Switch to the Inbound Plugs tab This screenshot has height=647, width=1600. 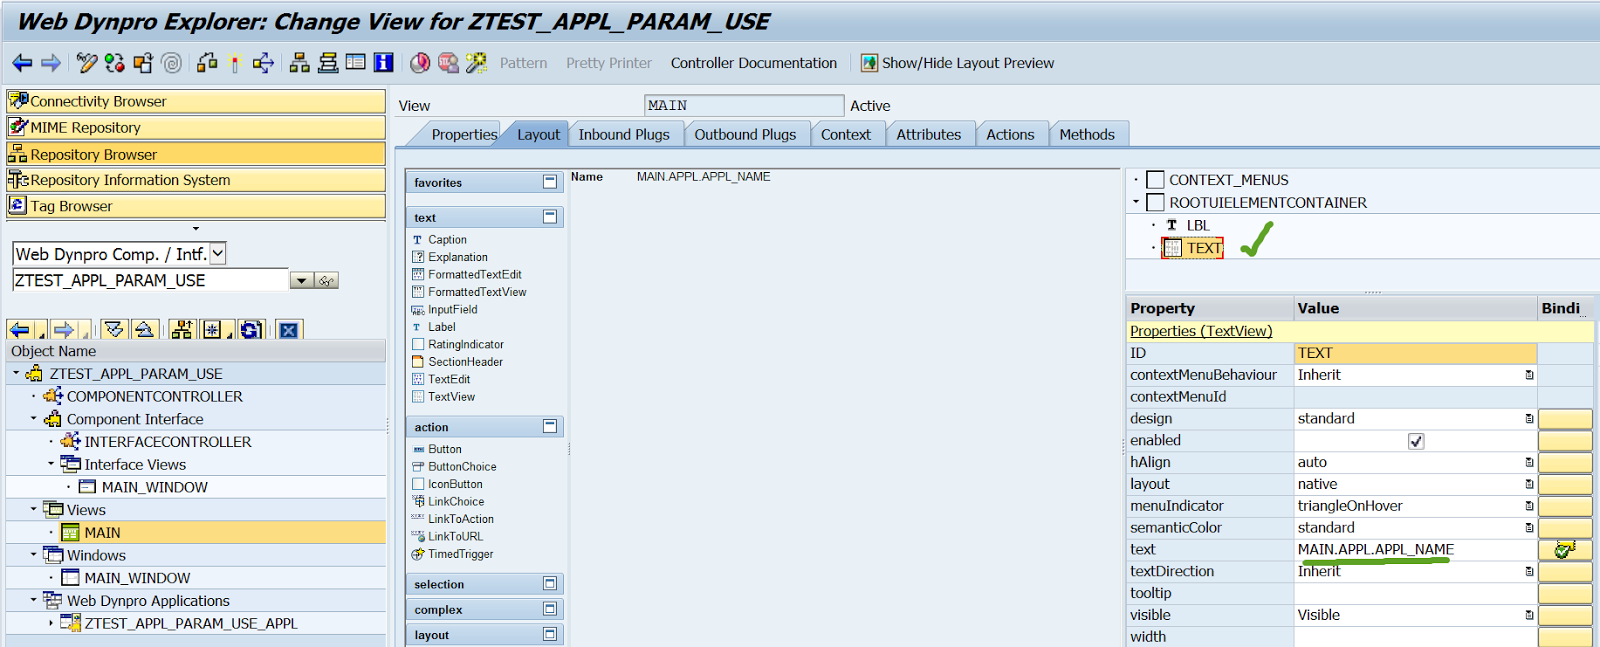(624, 134)
